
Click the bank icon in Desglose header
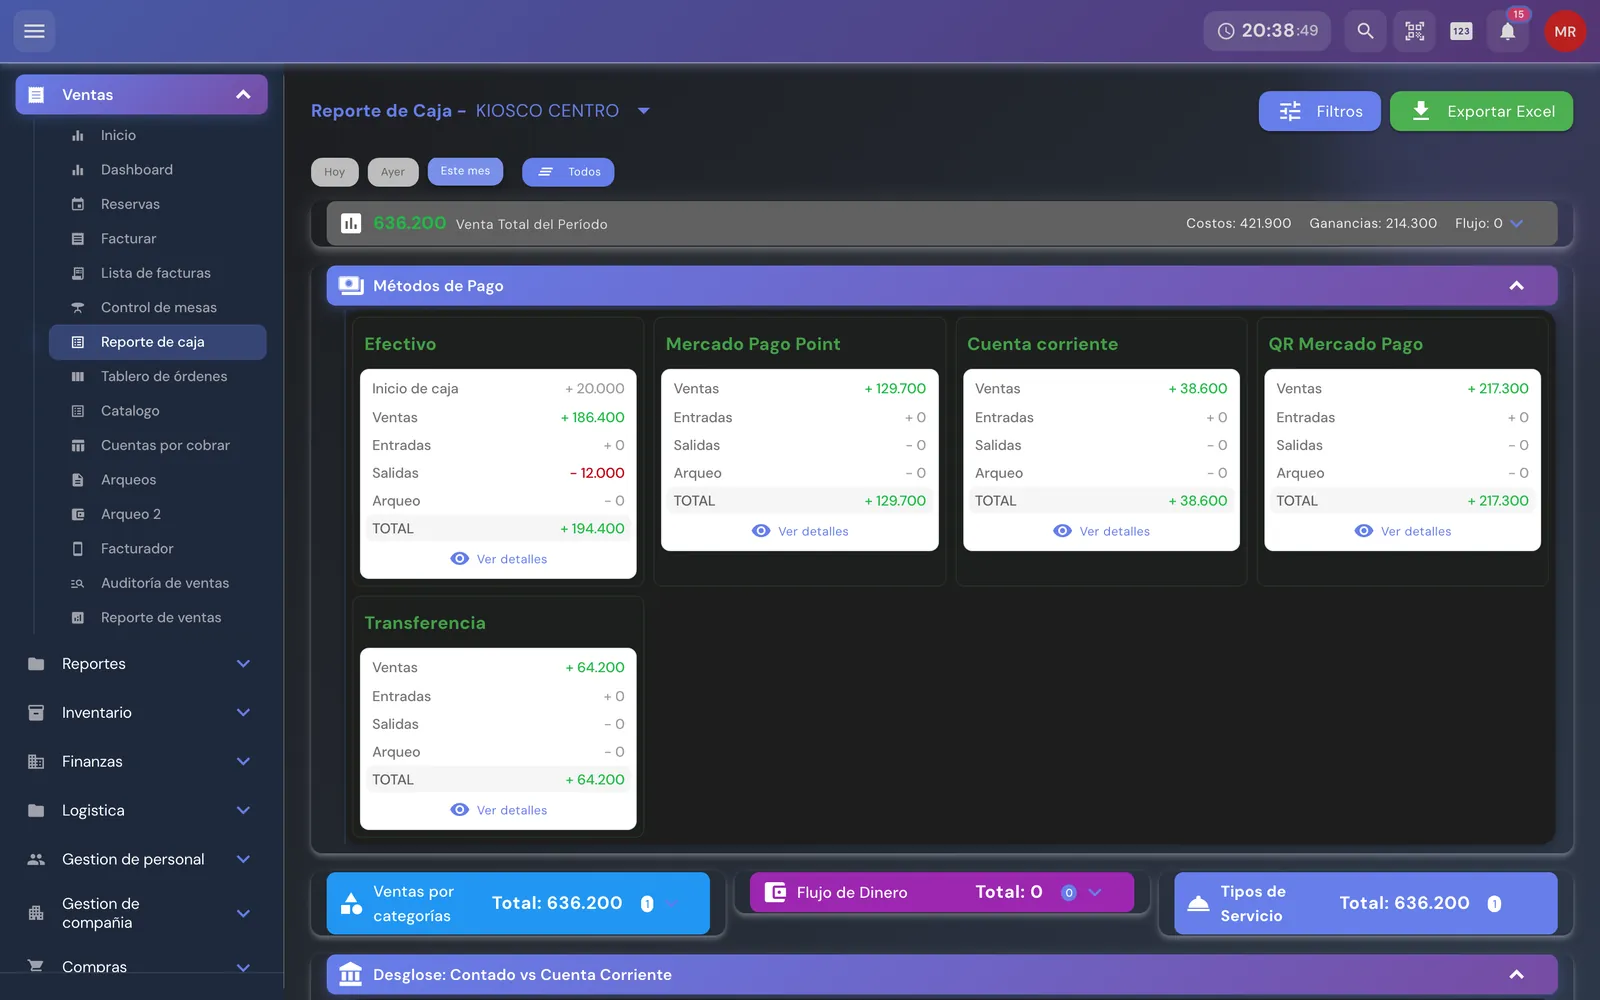click(351, 974)
